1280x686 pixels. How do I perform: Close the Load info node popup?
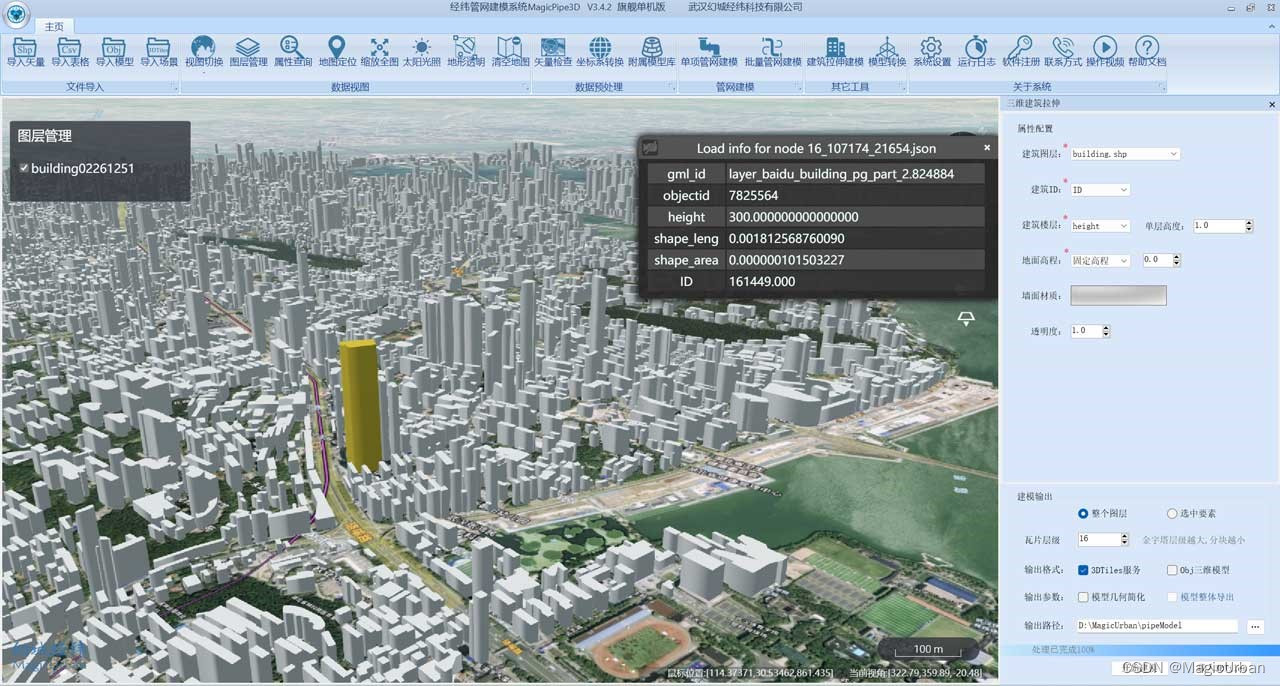[987, 147]
